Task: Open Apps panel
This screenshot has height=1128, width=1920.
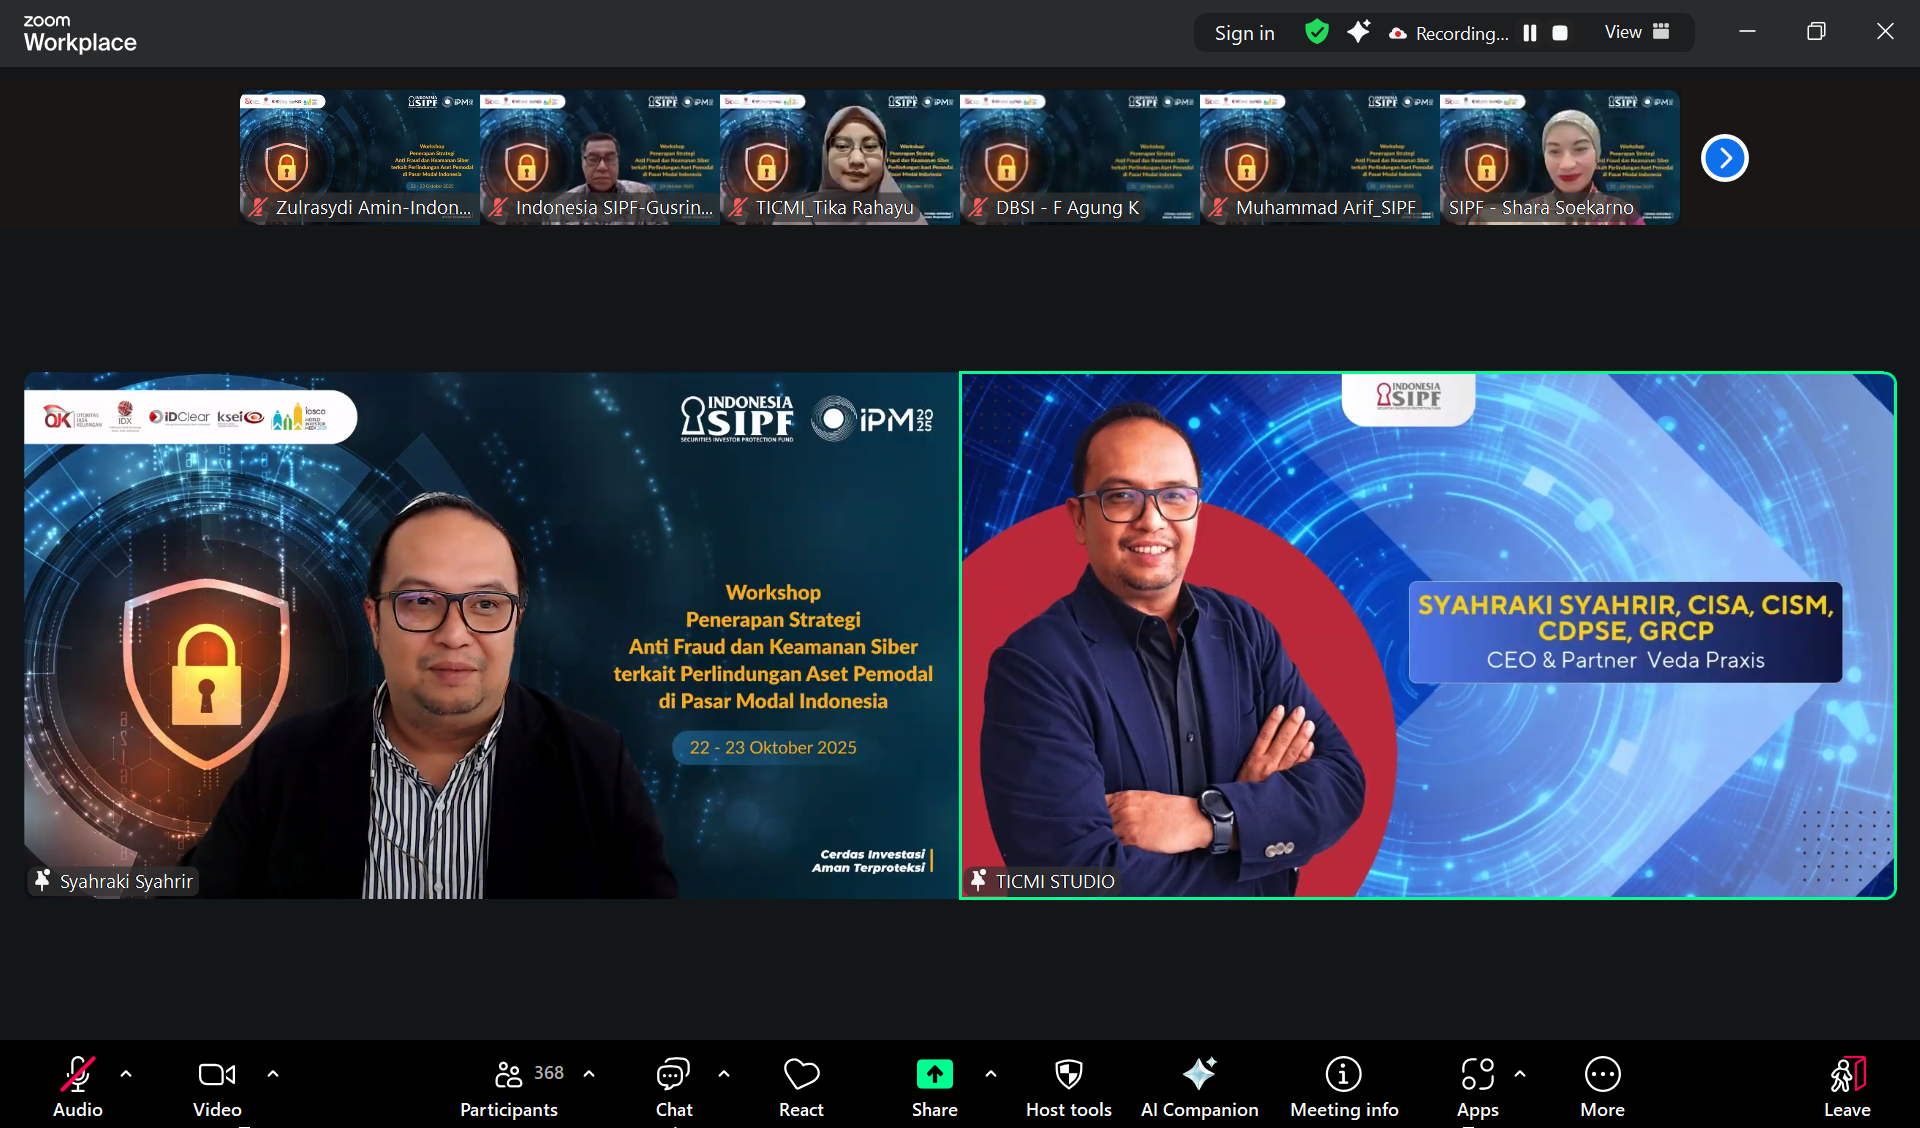Action: pyautogui.click(x=1478, y=1086)
